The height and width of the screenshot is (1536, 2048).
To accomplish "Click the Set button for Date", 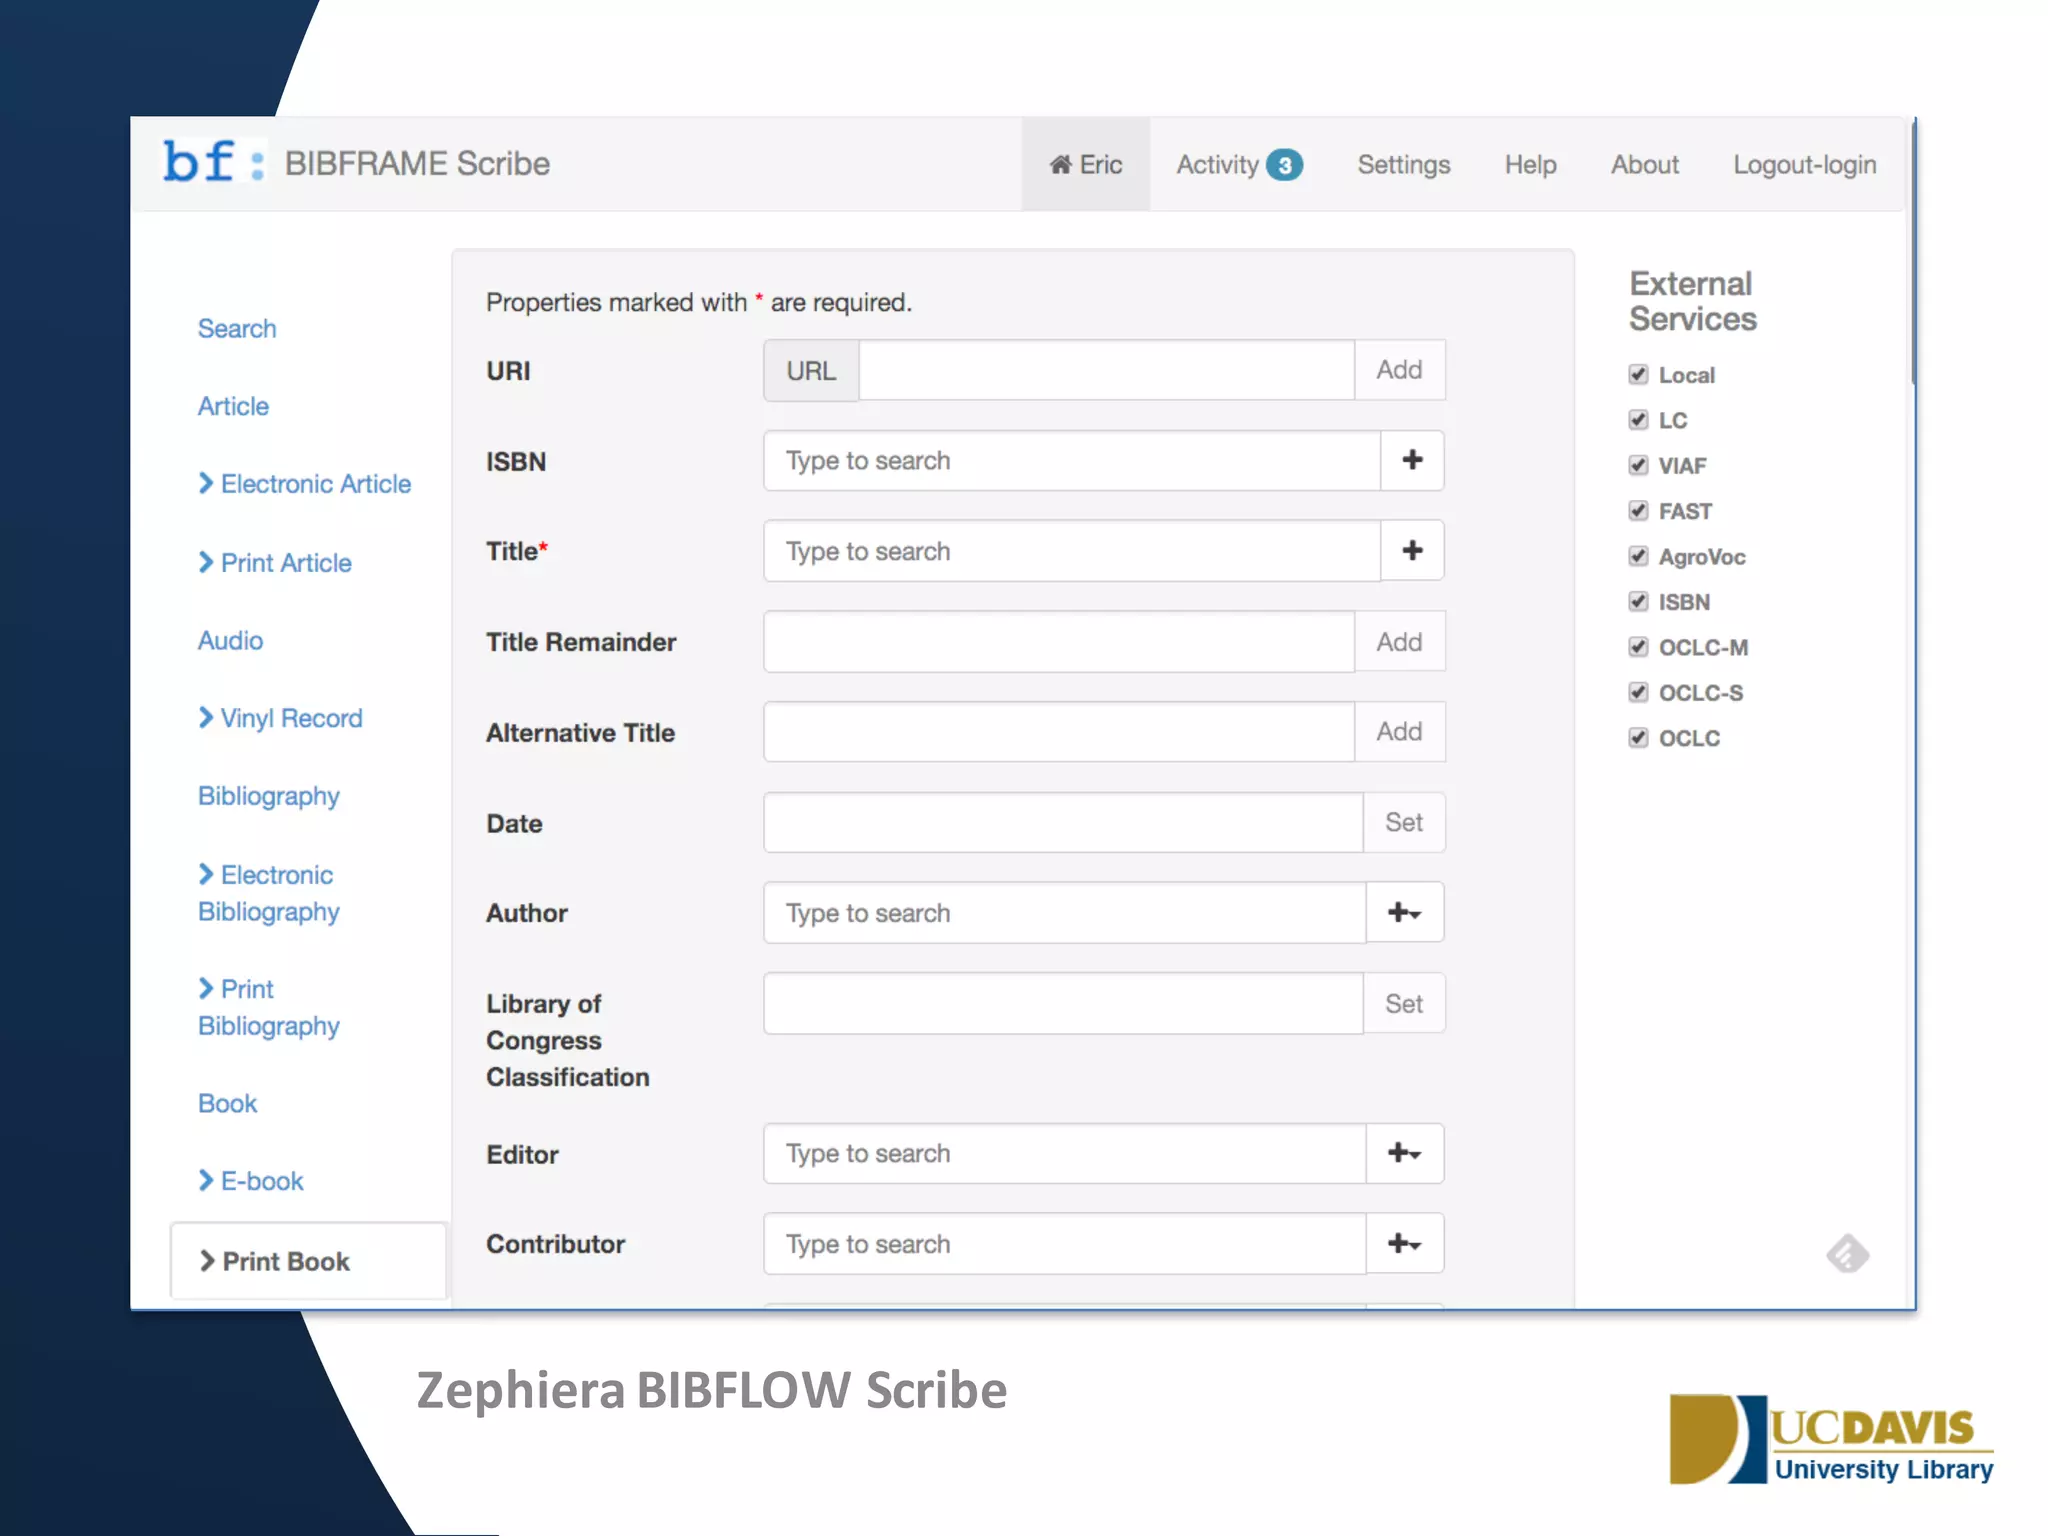I will pyautogui.click(x=1404, y=822).
